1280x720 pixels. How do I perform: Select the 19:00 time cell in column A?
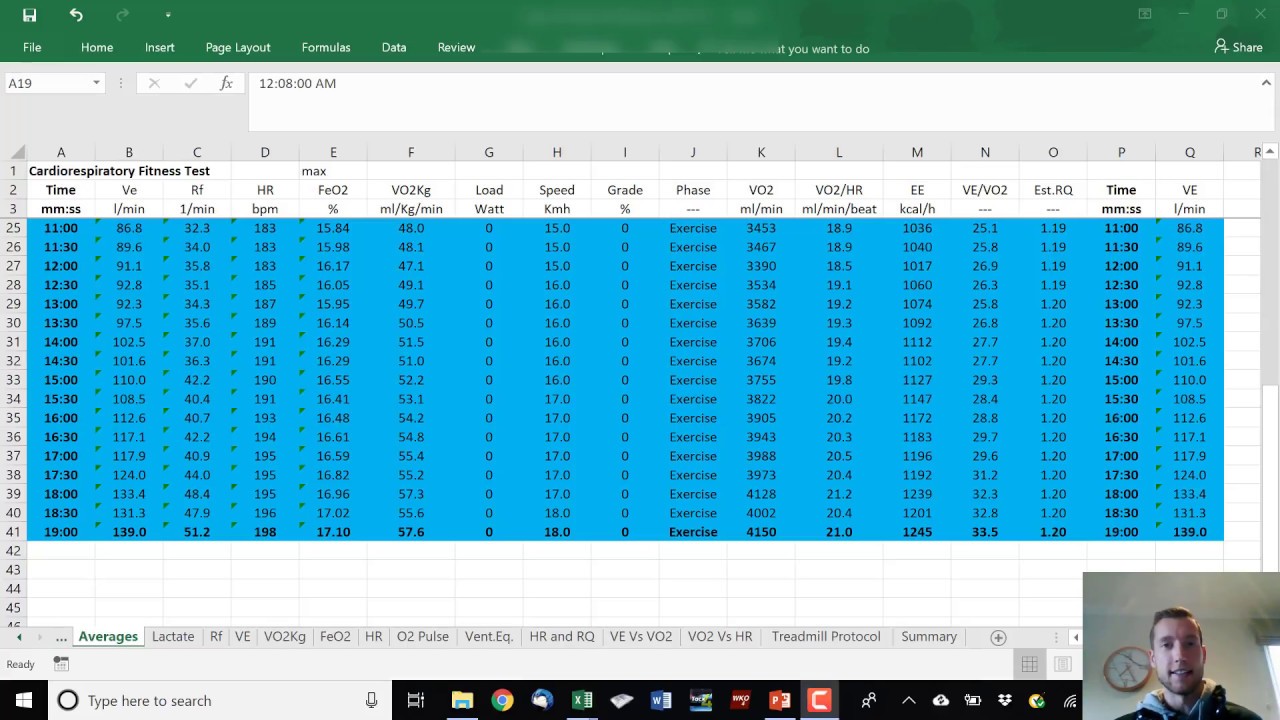tap(61, 532)
